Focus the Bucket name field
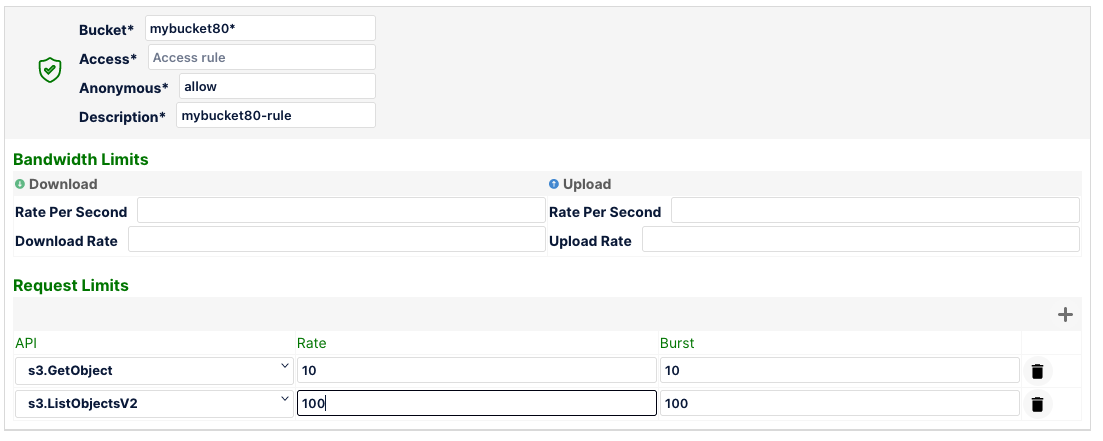This screenshot has height=441, width=1103. (260, 28)
